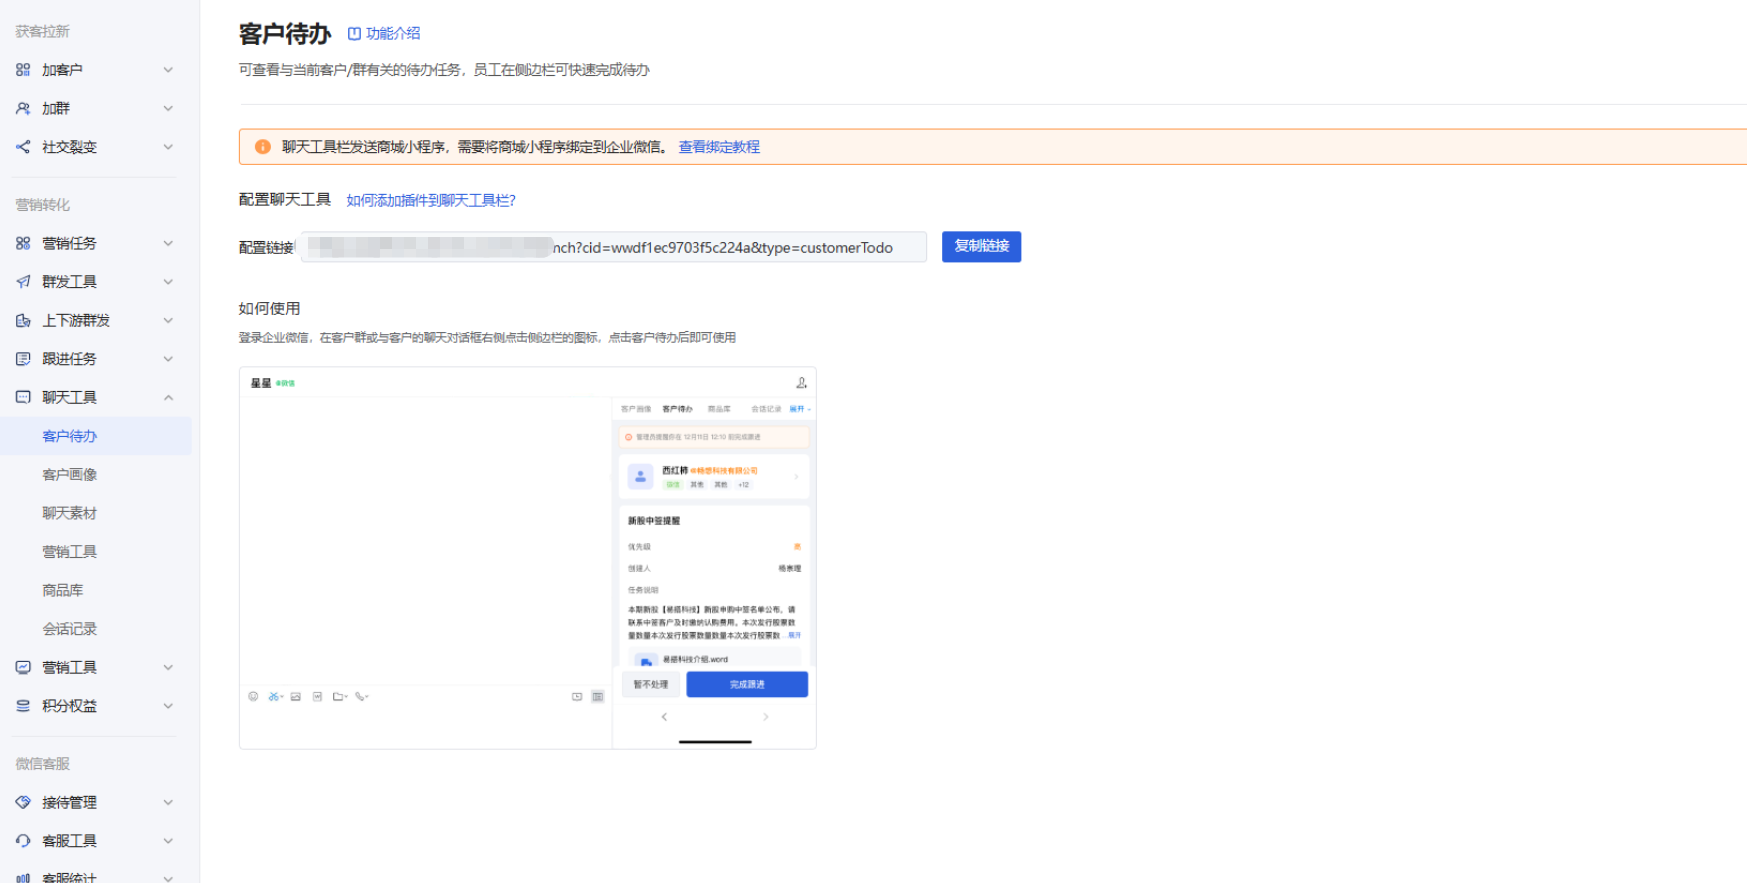Click the 加群 people icon

(23, 108)
